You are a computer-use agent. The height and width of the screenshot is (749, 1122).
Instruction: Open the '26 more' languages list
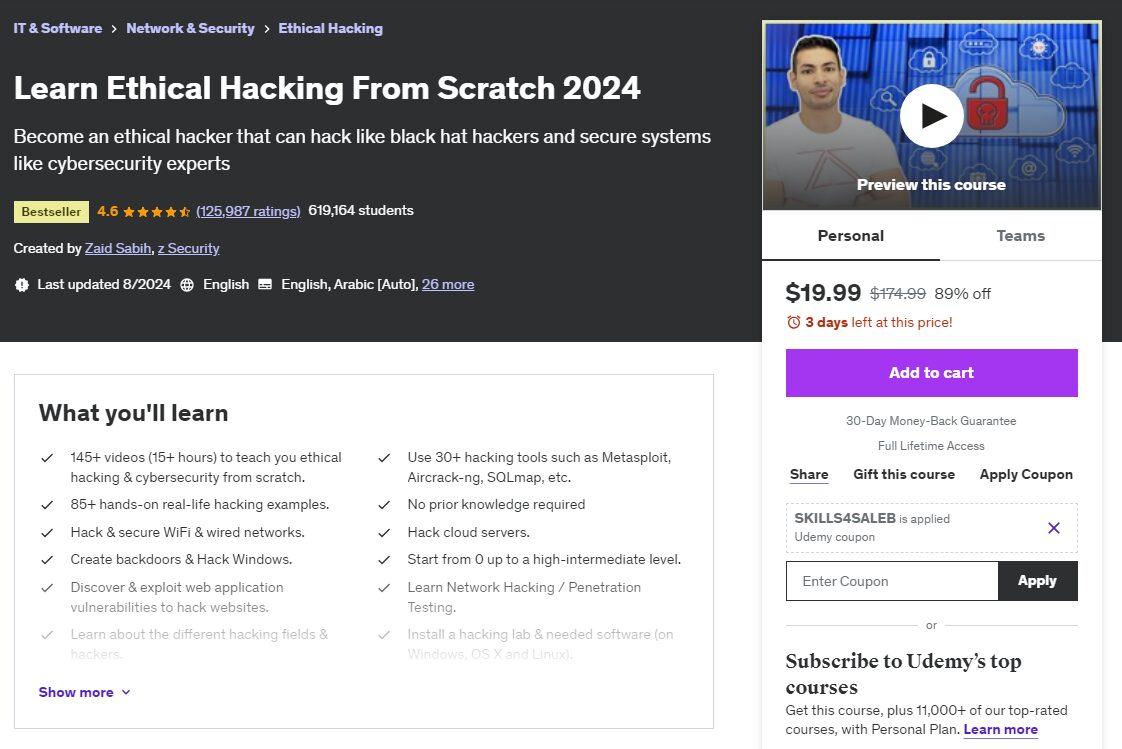click(448, 284)
